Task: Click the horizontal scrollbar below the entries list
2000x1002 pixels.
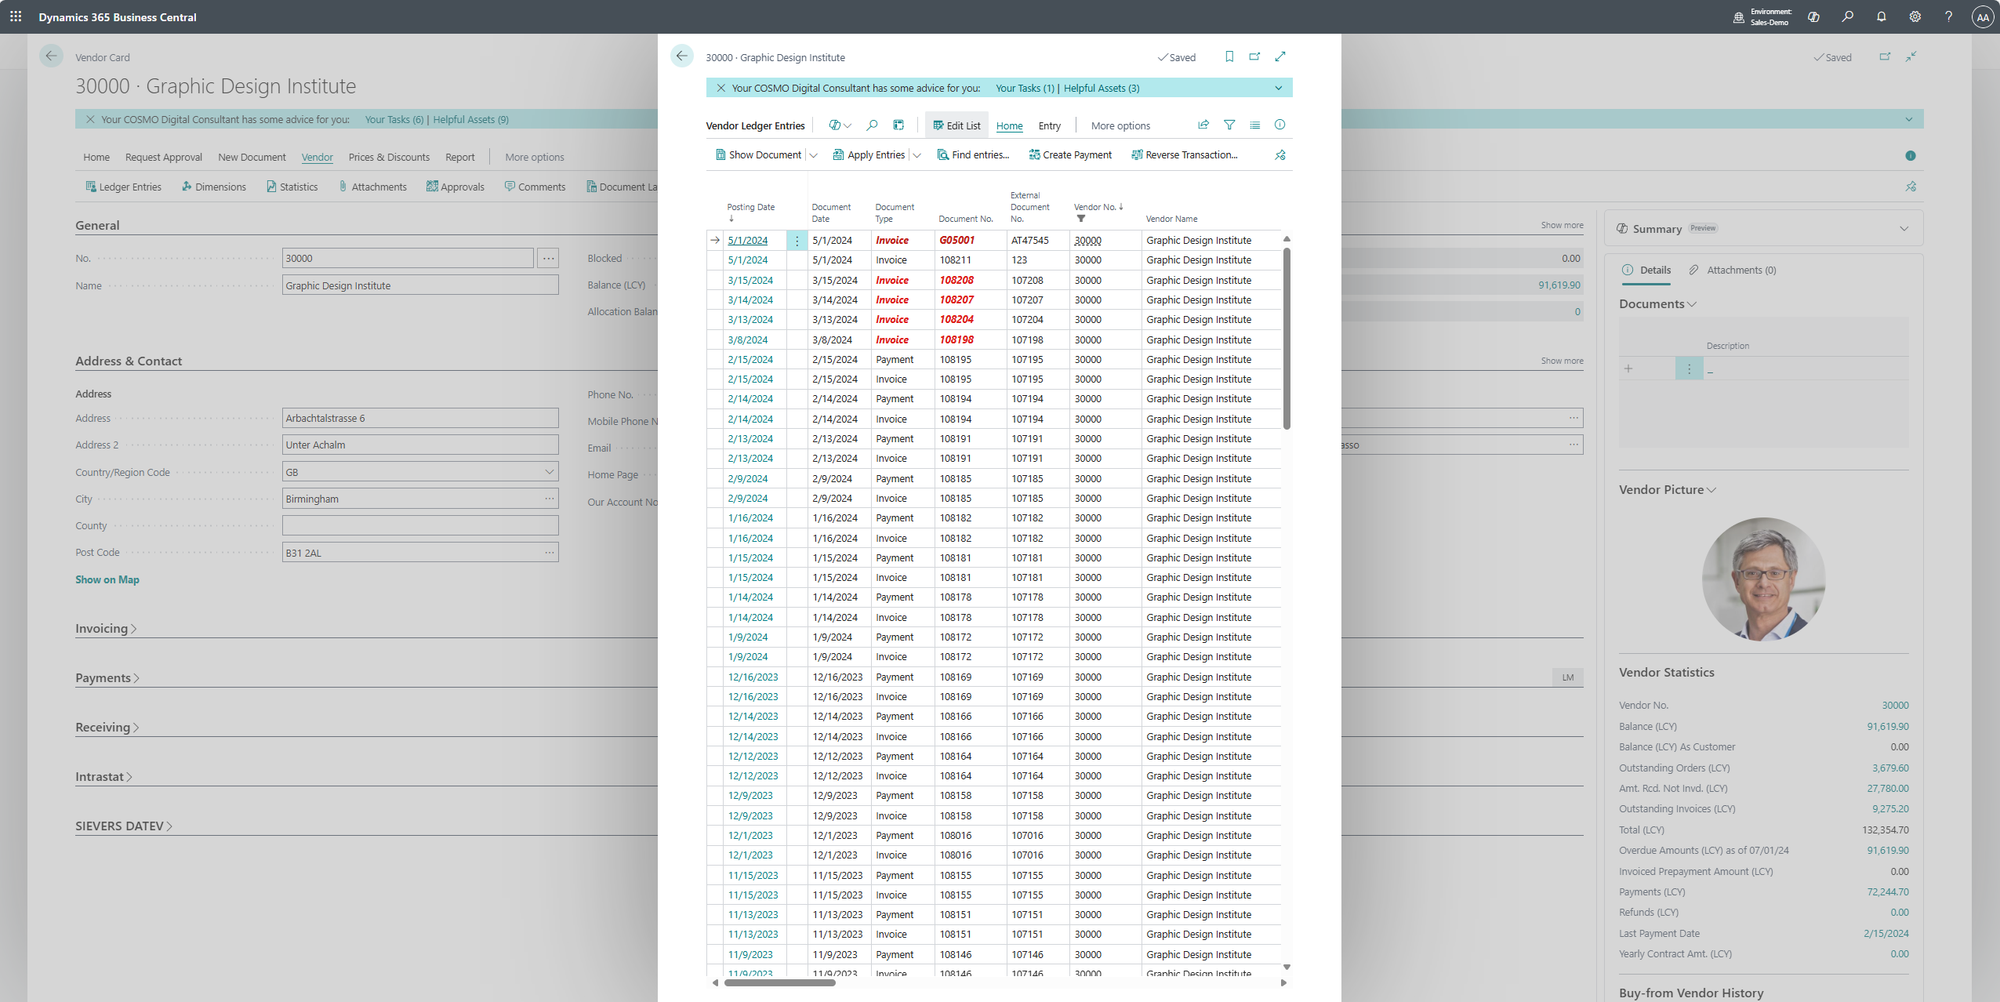Action: [x=780, y=983]
